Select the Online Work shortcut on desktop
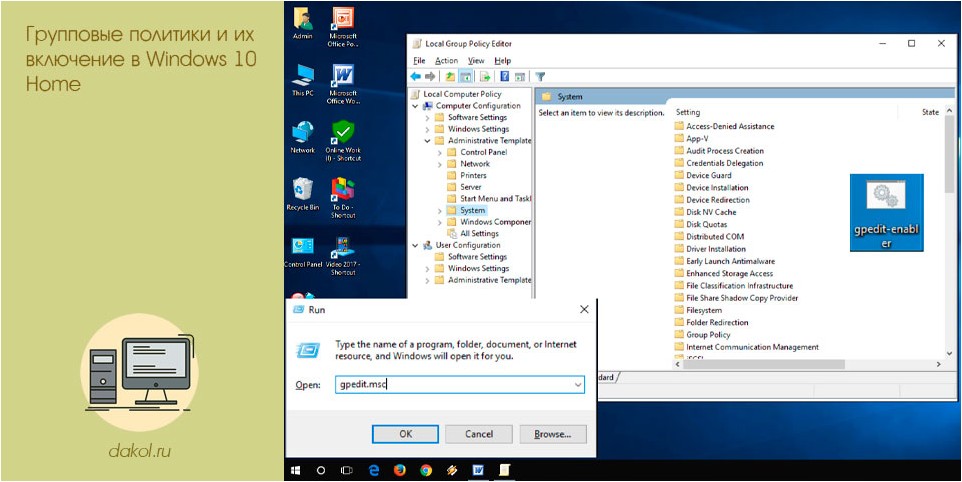This screenshot has height=482, width=962. point(343,141)
